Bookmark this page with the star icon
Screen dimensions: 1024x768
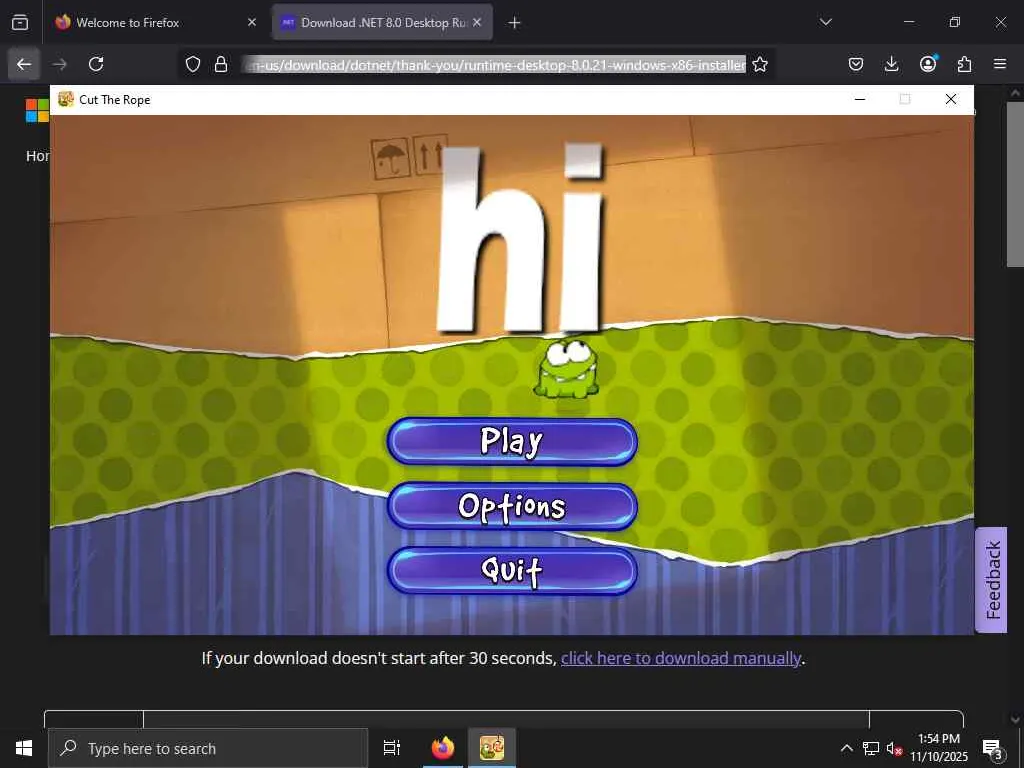click(760, 64)
